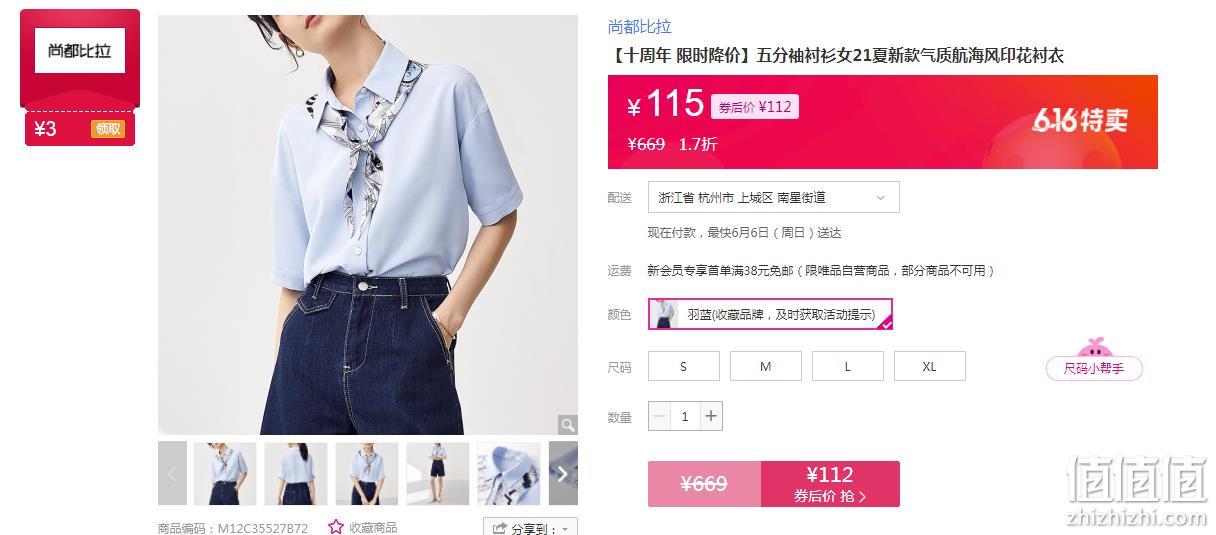Open the 尚都比拉 brand link
This screenshot has width=1216, height=535.
[x=640, y=27]
